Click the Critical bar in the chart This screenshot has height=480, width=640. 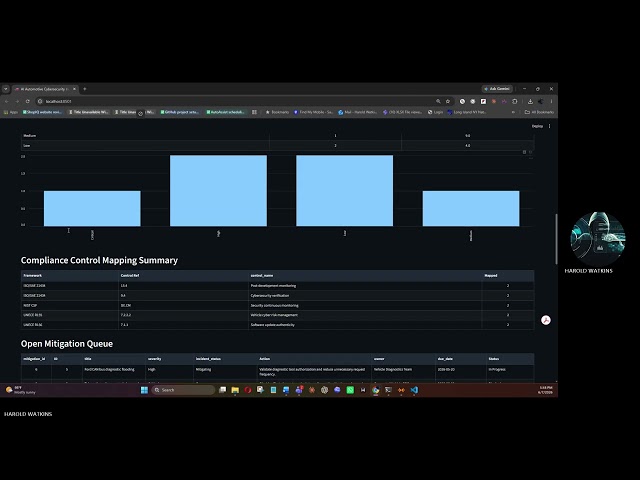coord(92,208)
